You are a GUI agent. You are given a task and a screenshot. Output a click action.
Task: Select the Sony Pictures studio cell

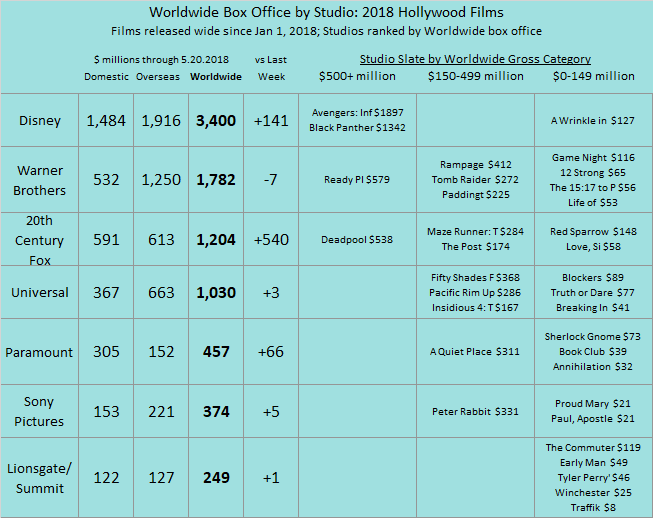point(39,411)
